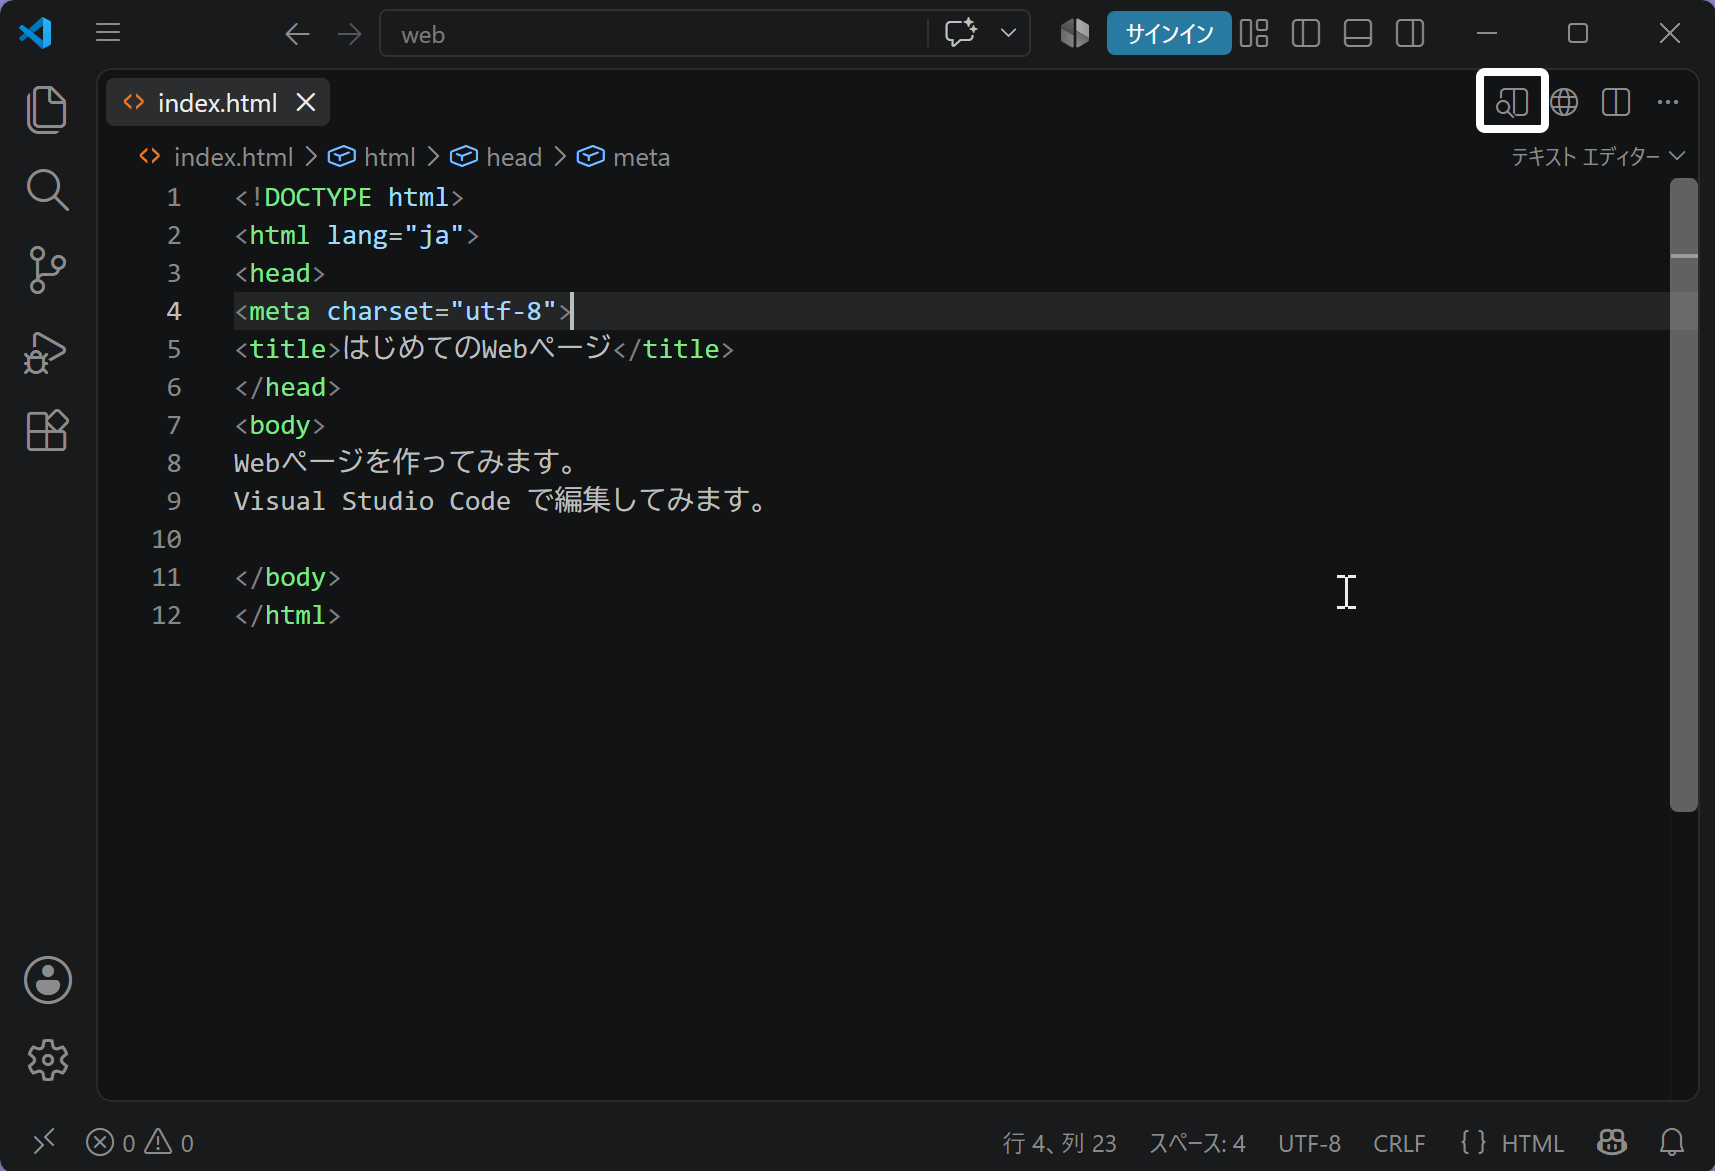Screen dimensions: 1715x1171
Task: Click line number 12 in the gutter
Action: (167, 615)
